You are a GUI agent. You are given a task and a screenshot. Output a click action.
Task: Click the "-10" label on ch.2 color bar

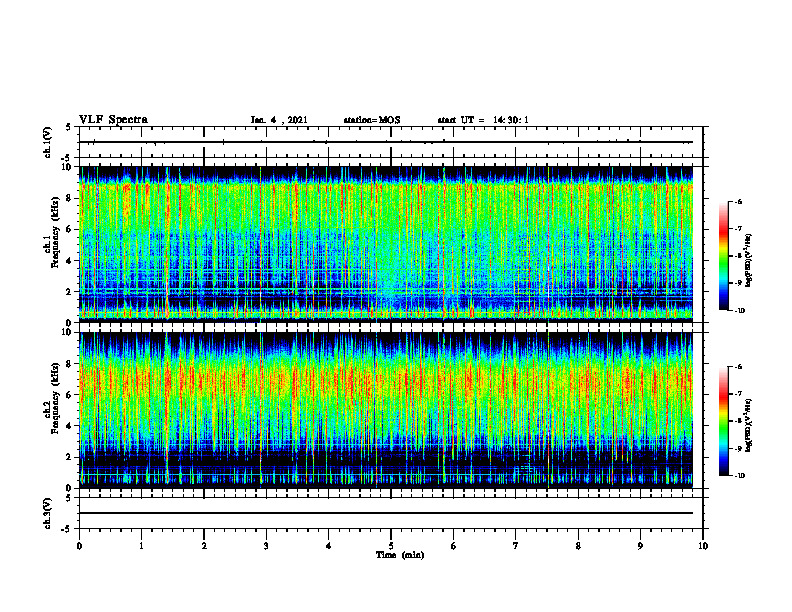pyautogui.click(x=739, y=476)
